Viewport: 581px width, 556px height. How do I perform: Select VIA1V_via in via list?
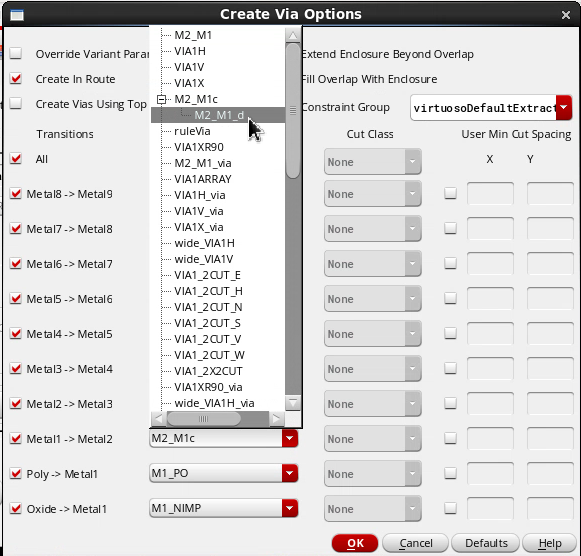[x=199, y=211]
